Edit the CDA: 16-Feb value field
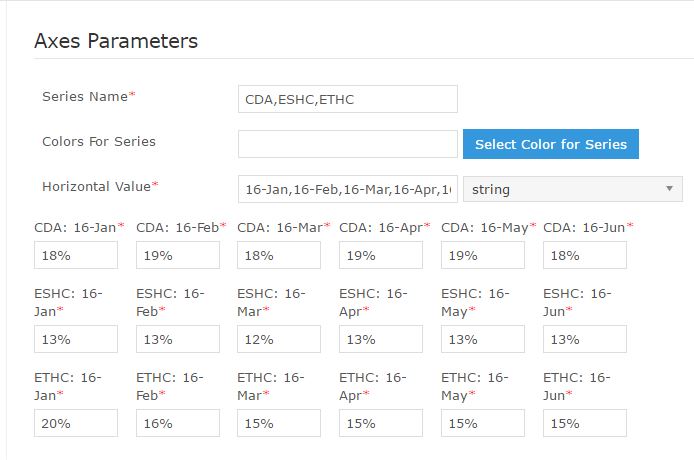The image size is (694, 460). [177, 255]
